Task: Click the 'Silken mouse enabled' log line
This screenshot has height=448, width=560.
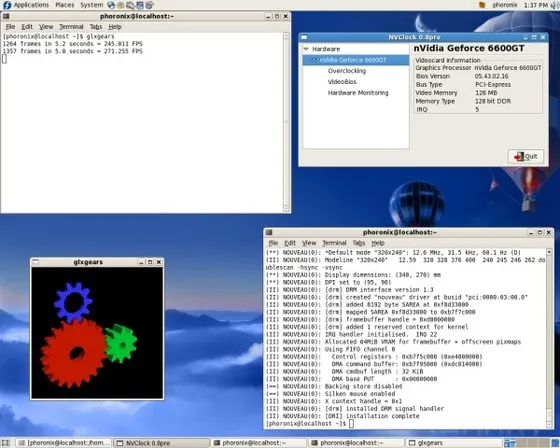Action: tap(330, 394)
